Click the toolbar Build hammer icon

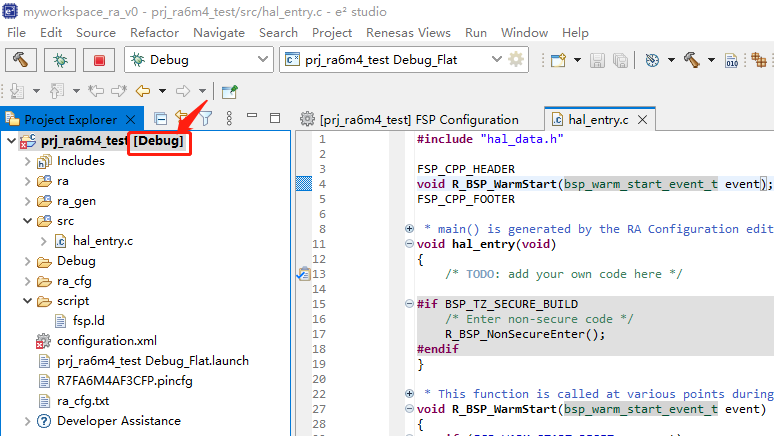pyautogui.click(x=692, y=60)
